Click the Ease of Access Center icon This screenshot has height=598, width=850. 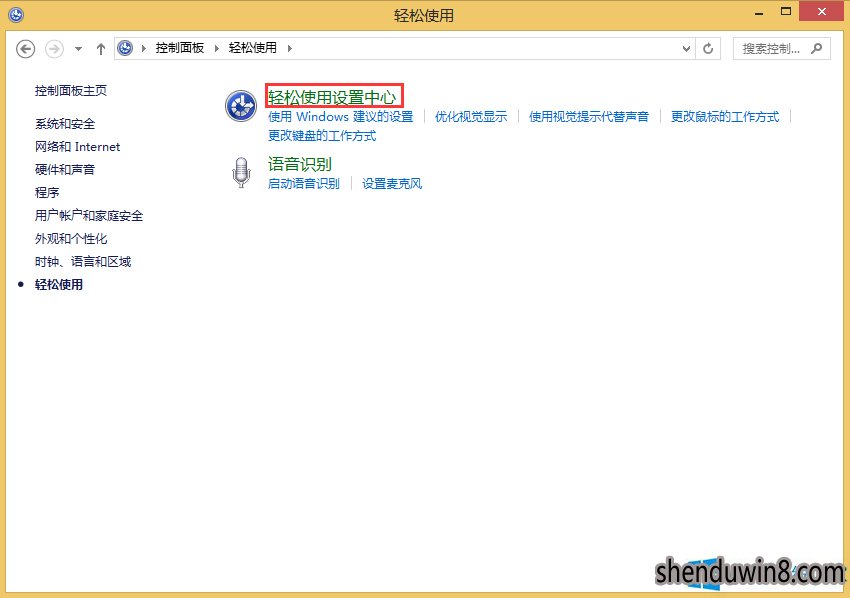(241, 106)
